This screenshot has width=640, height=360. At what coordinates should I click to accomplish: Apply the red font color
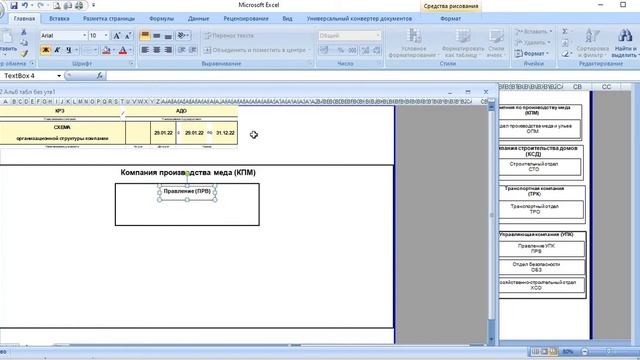122,50
